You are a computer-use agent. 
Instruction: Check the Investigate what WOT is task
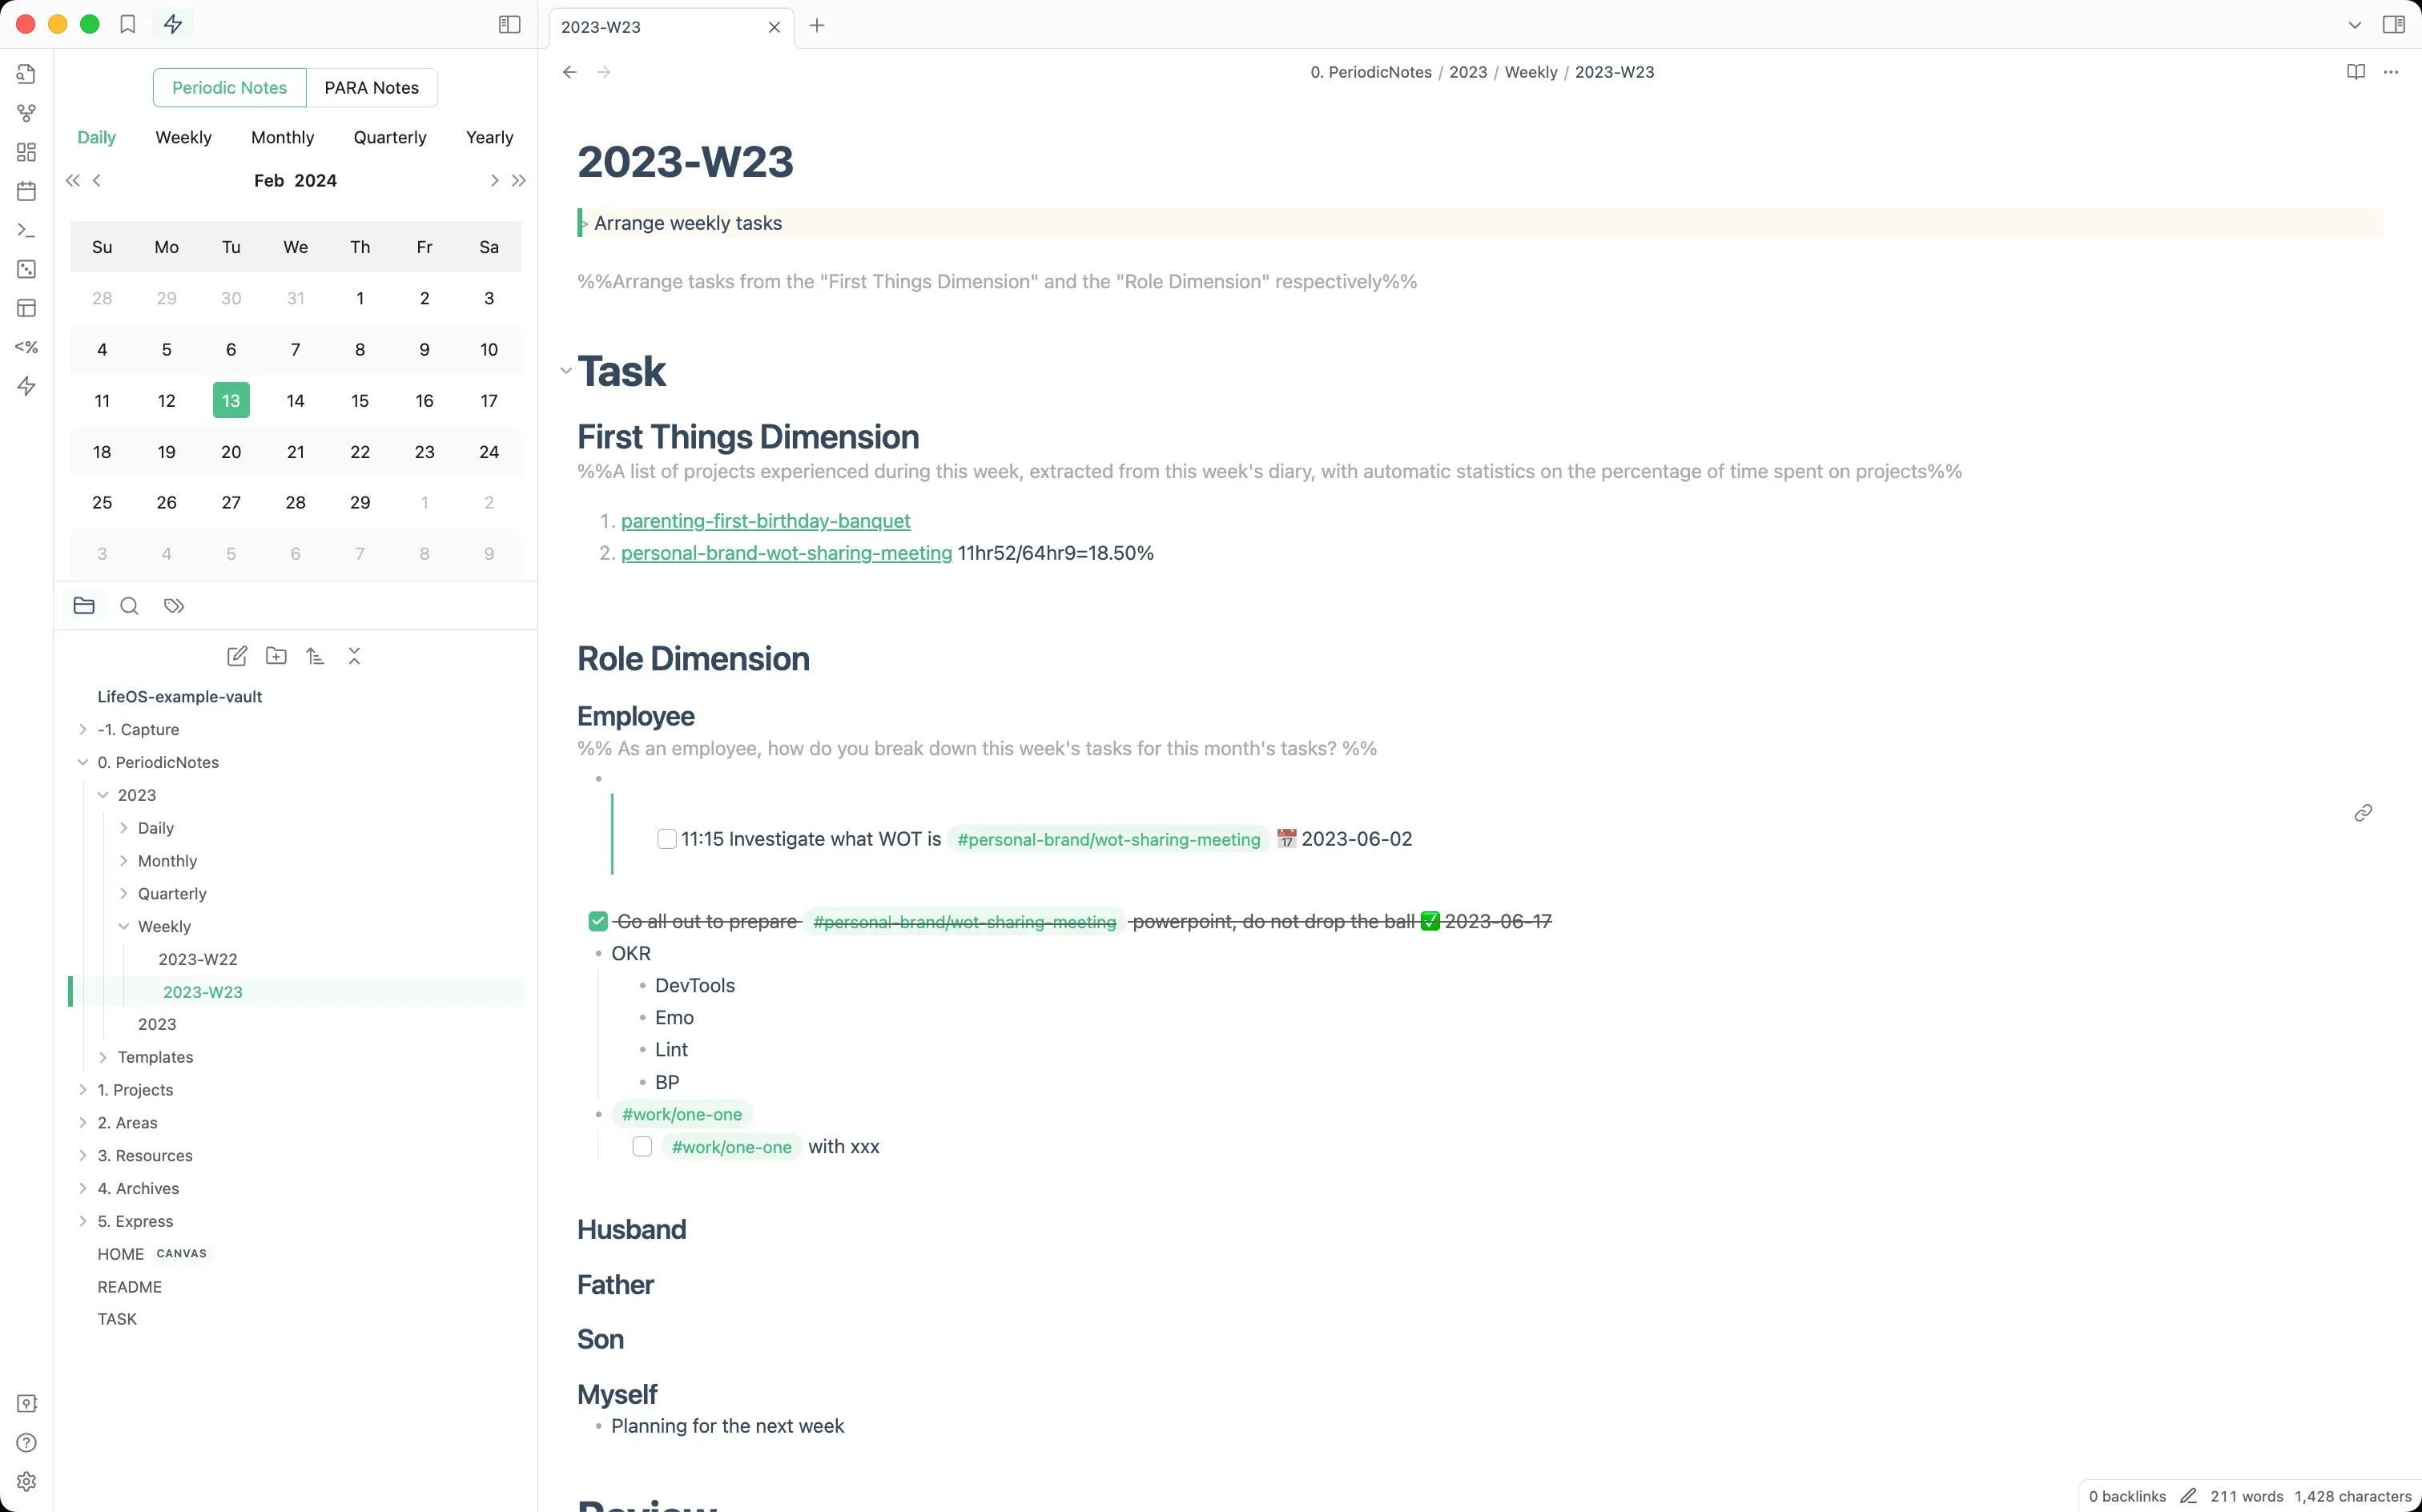pos(667,839)
